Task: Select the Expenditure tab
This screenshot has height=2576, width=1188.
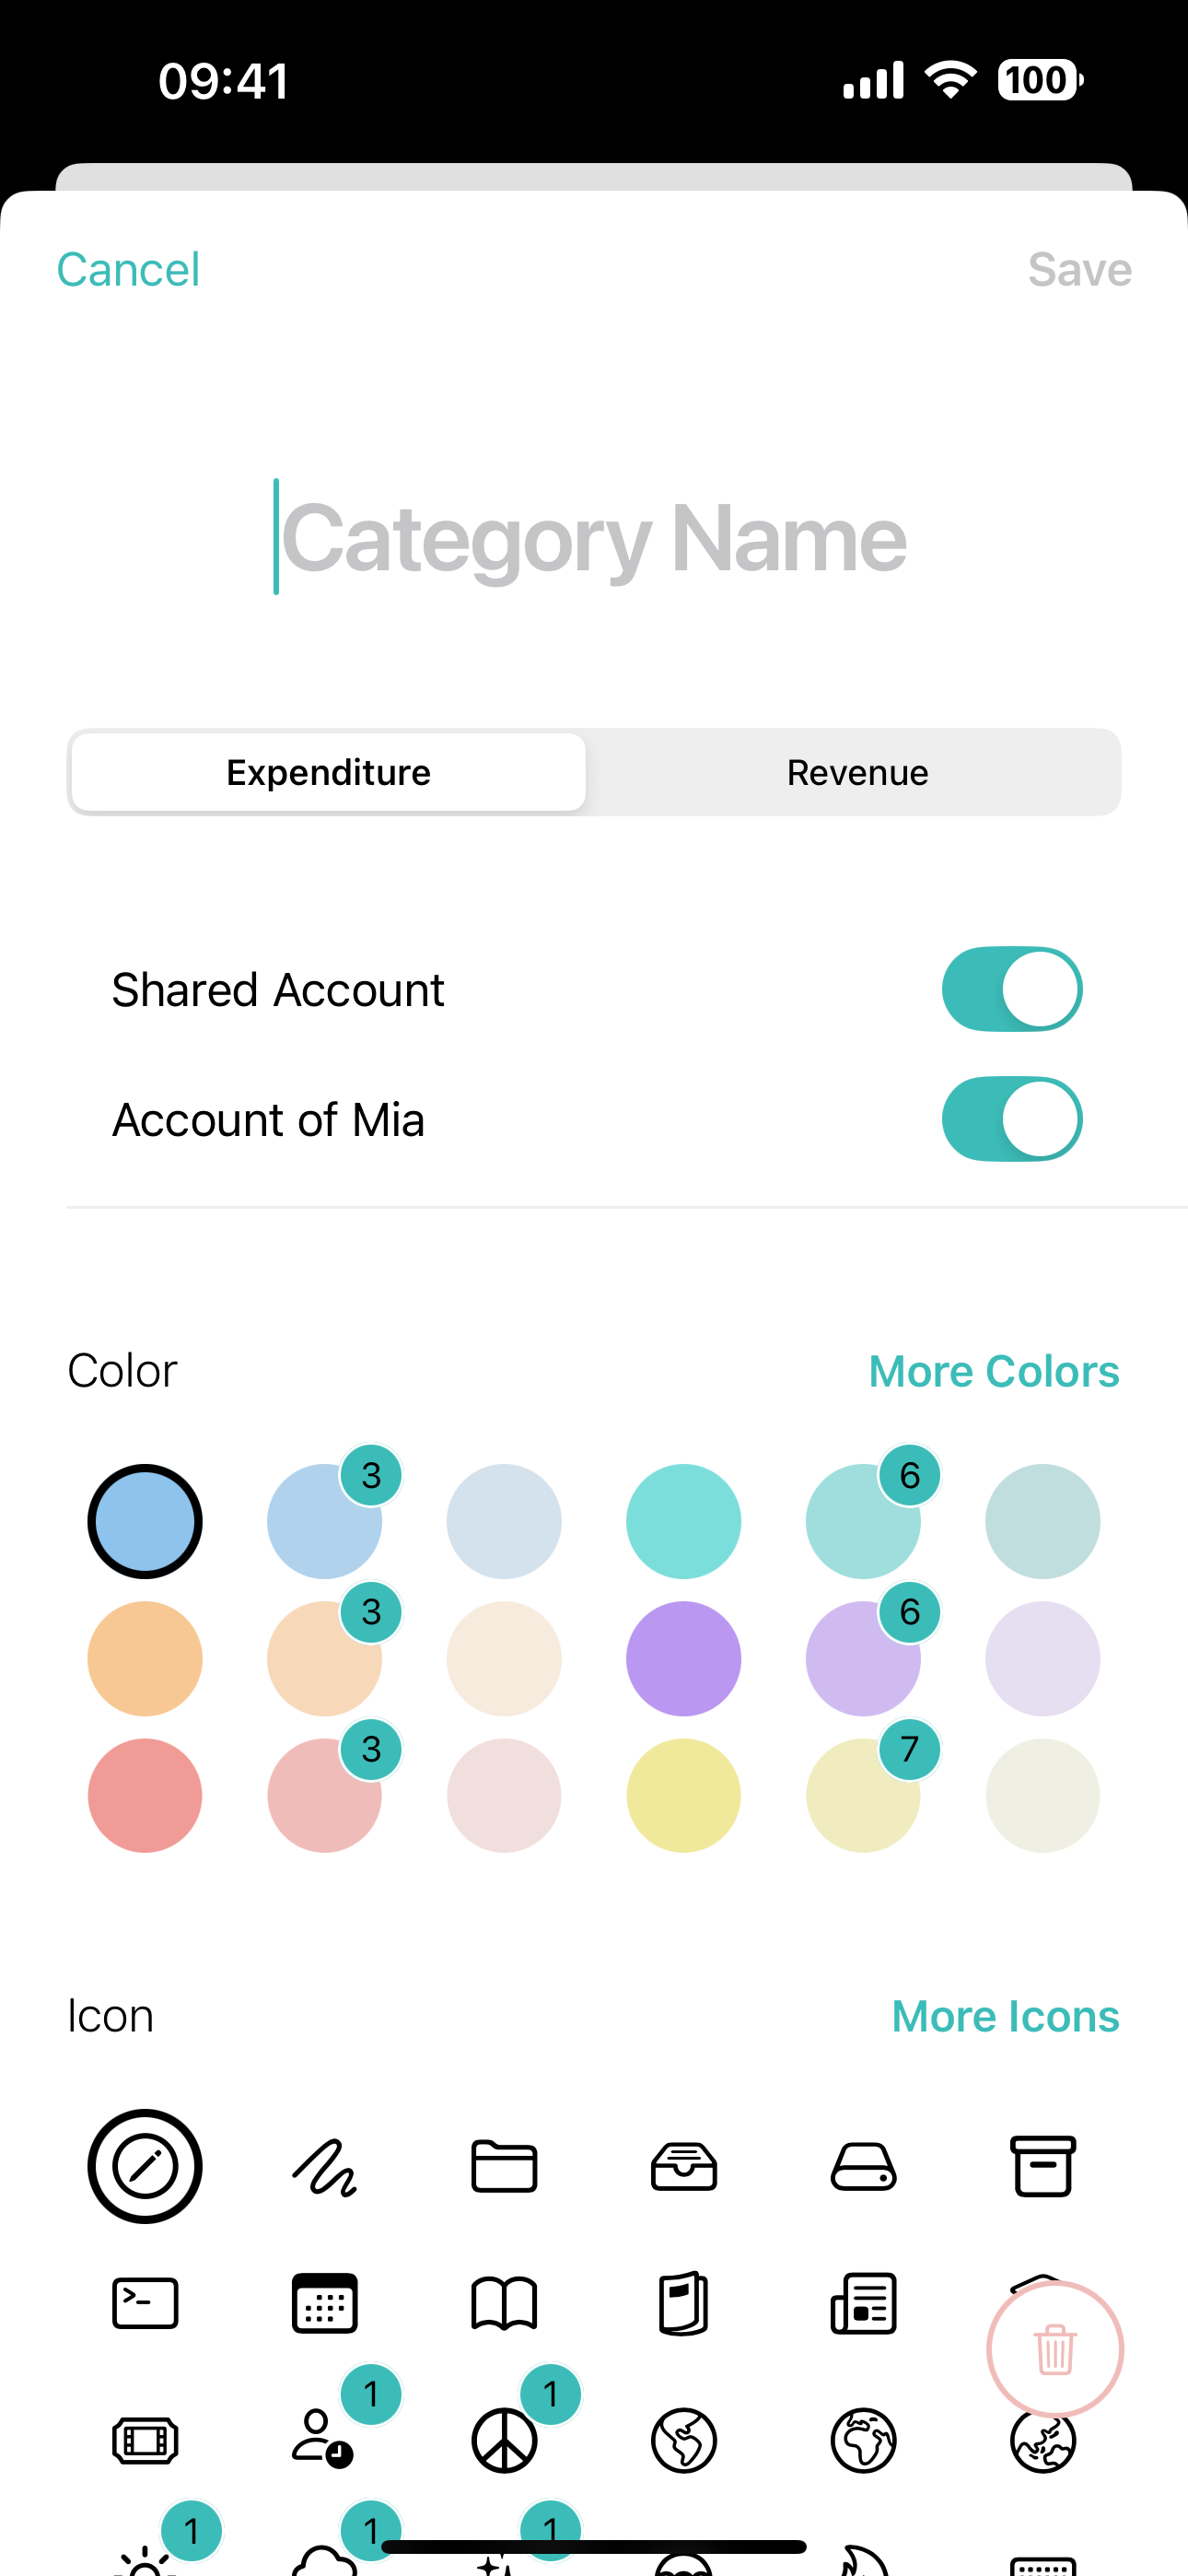Action: pyautogui.click(x=329, y=773)
